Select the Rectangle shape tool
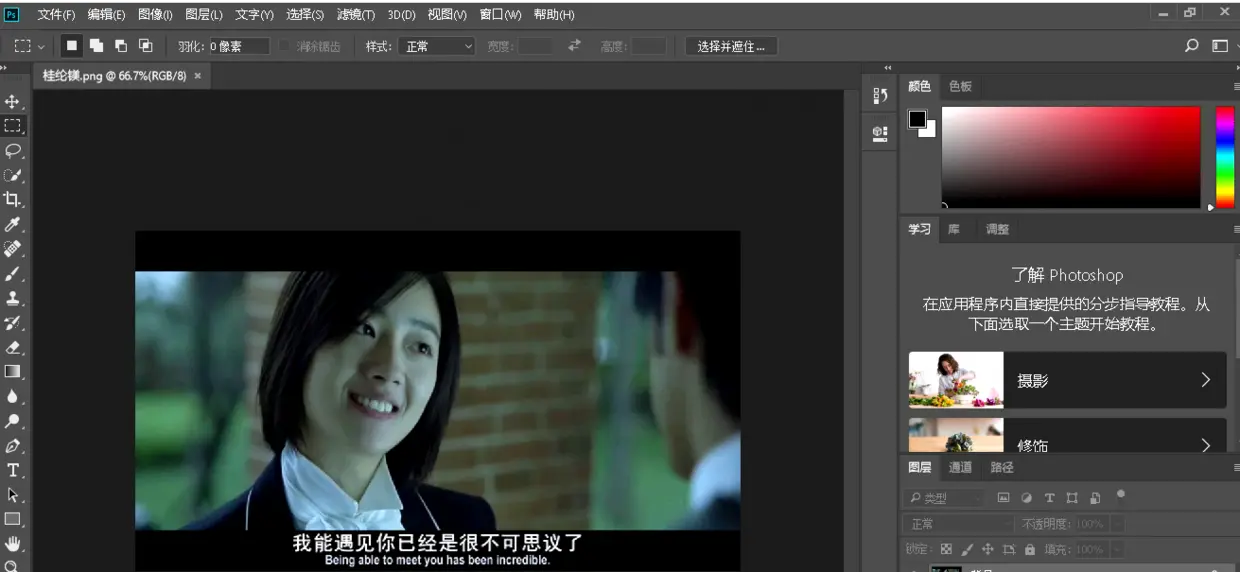This screenshot has width=1240, height=572. point(12,519)
